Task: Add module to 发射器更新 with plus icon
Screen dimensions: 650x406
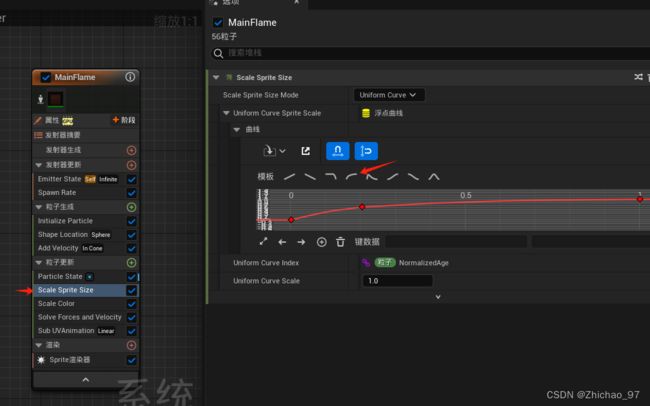Action: [131, 165]
